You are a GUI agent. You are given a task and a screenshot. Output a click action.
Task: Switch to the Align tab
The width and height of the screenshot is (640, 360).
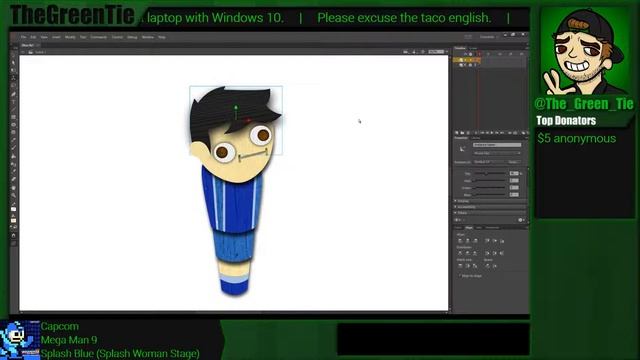click(469, 228)
